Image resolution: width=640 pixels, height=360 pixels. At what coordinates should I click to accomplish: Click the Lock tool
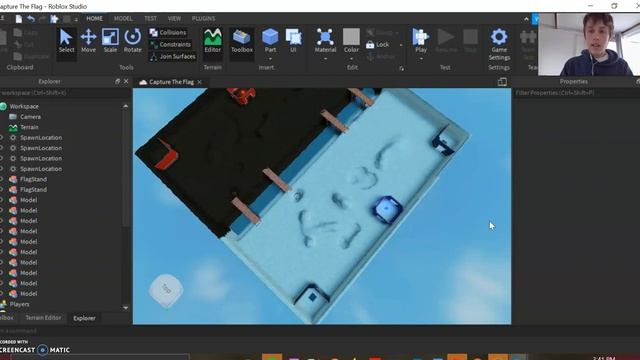click(x=378, y=44)
